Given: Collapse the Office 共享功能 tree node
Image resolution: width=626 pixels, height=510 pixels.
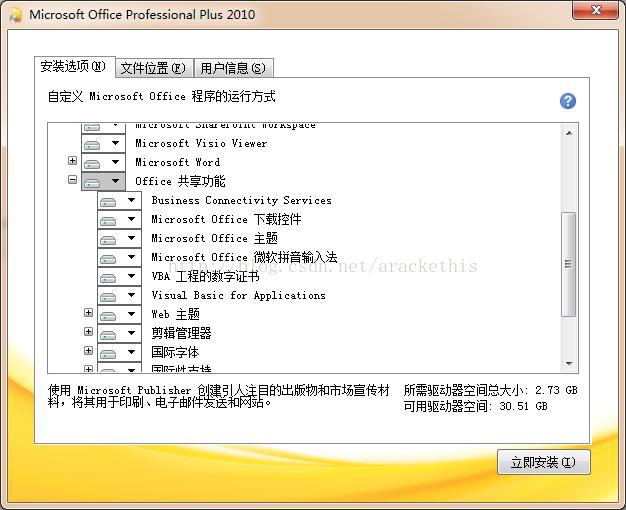Looking at the screenshot, I should click(72, 180).
